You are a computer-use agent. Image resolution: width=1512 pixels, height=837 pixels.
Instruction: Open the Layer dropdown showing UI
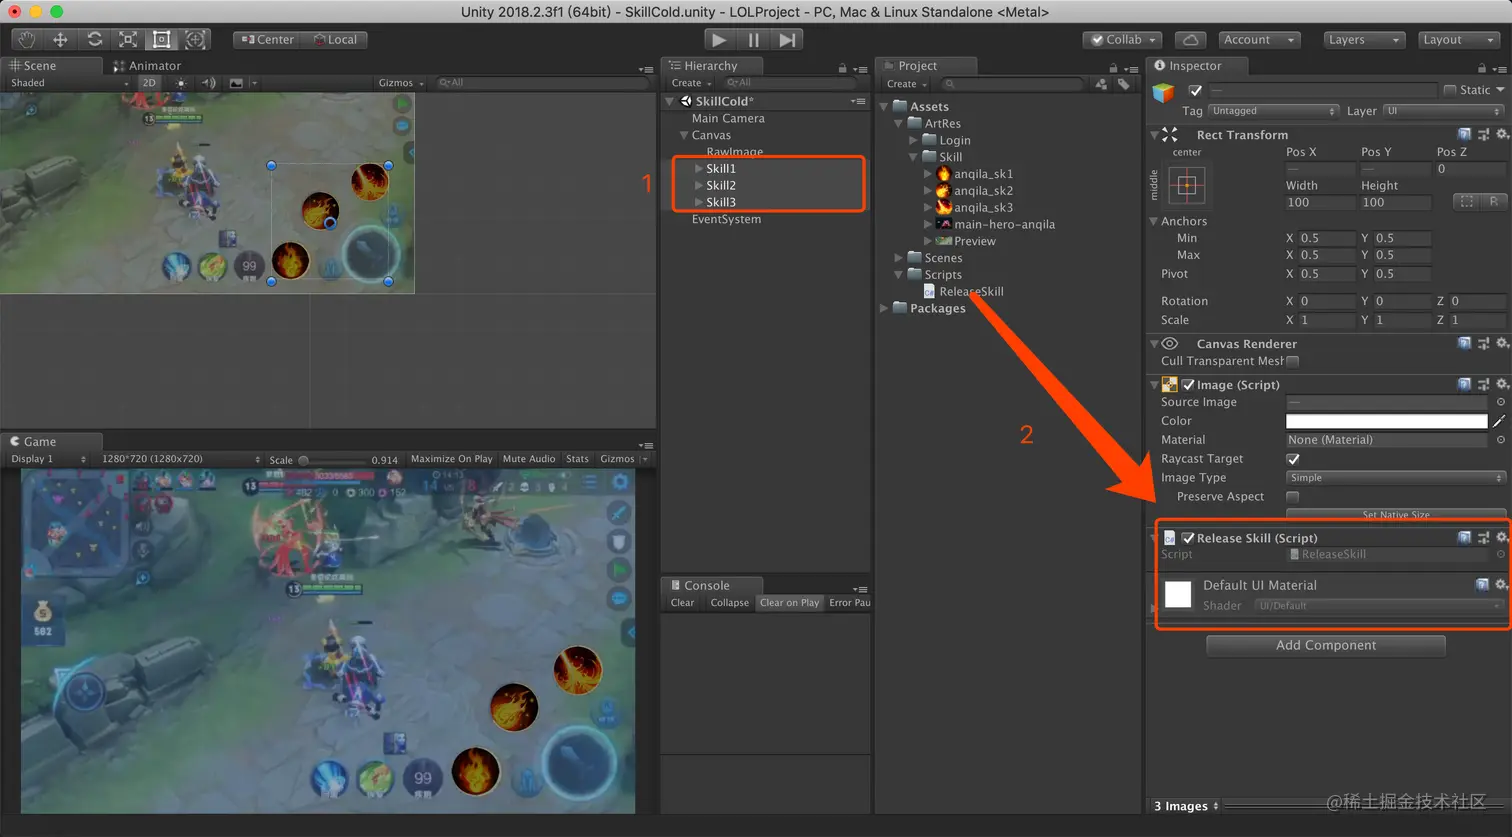coord(1443,111)
